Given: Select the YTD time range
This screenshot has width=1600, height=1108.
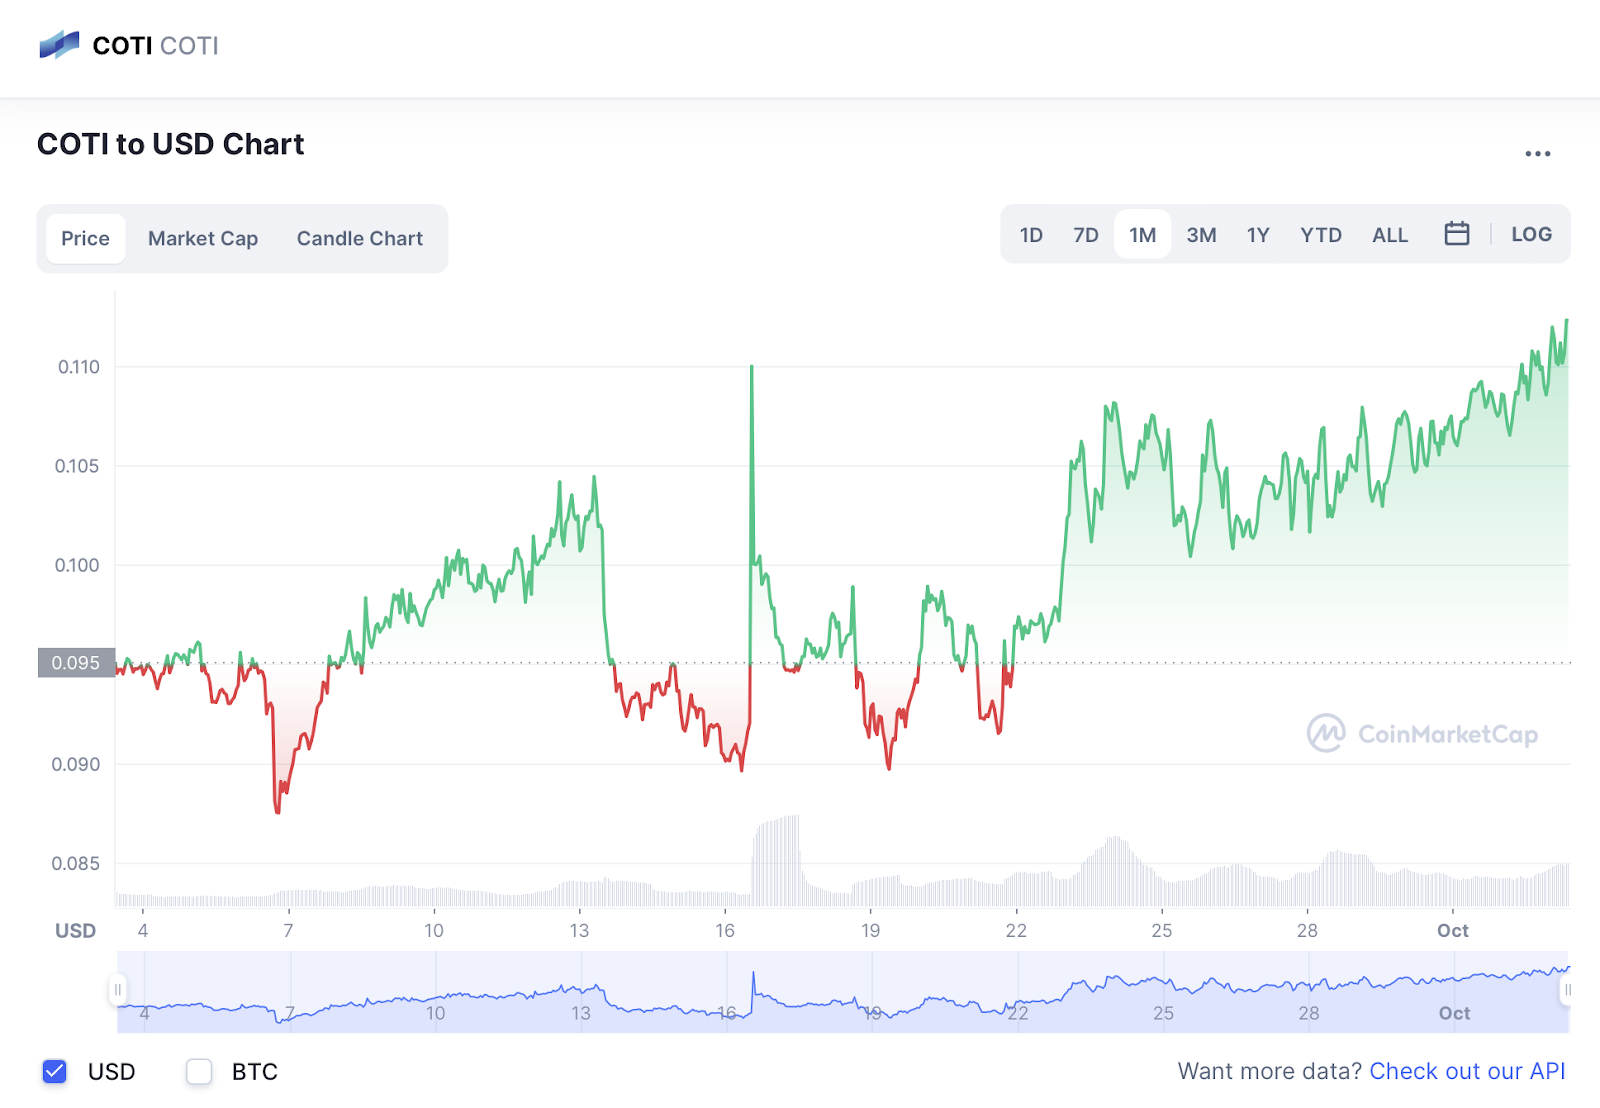Looking at the screenshot, I should (1320, 235).
